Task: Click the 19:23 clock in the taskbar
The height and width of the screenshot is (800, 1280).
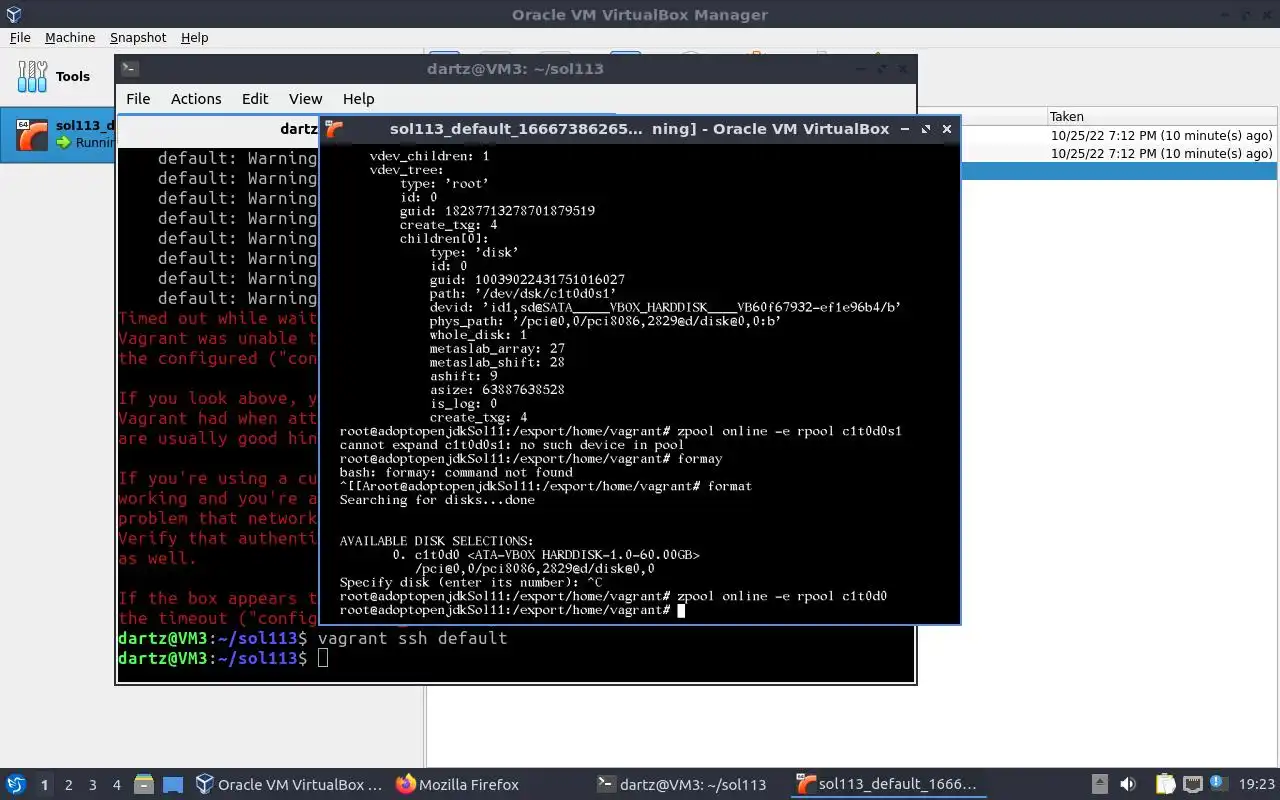Action: 1257,785
